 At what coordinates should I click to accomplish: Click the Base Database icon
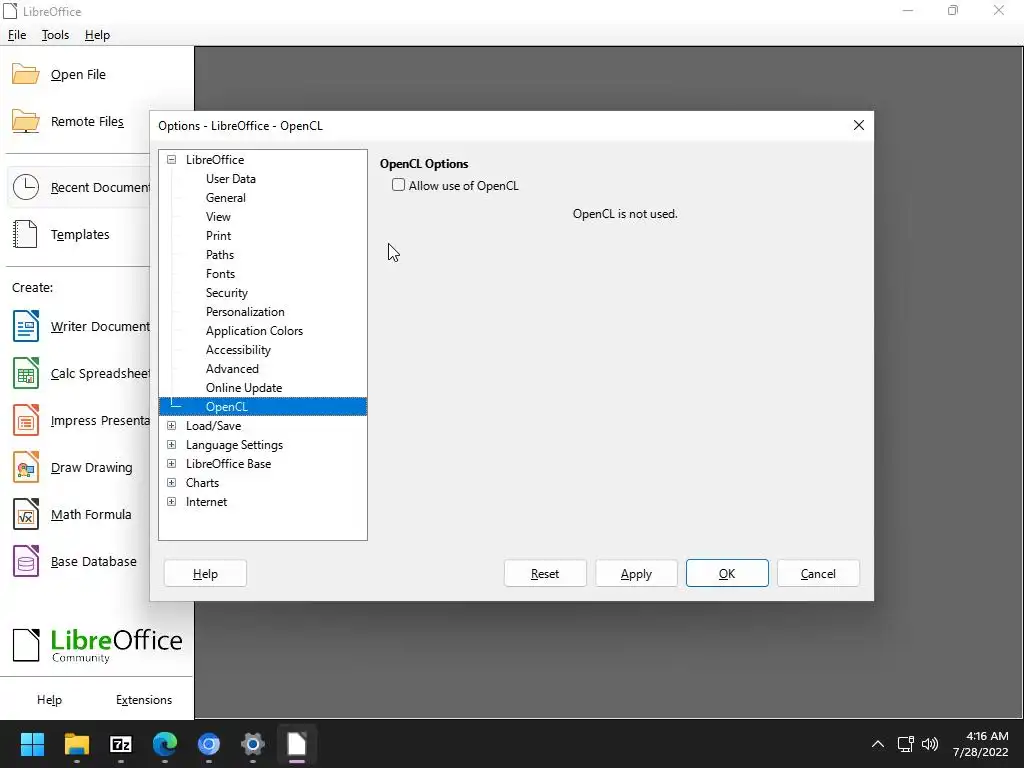click(x=25, y=561)
